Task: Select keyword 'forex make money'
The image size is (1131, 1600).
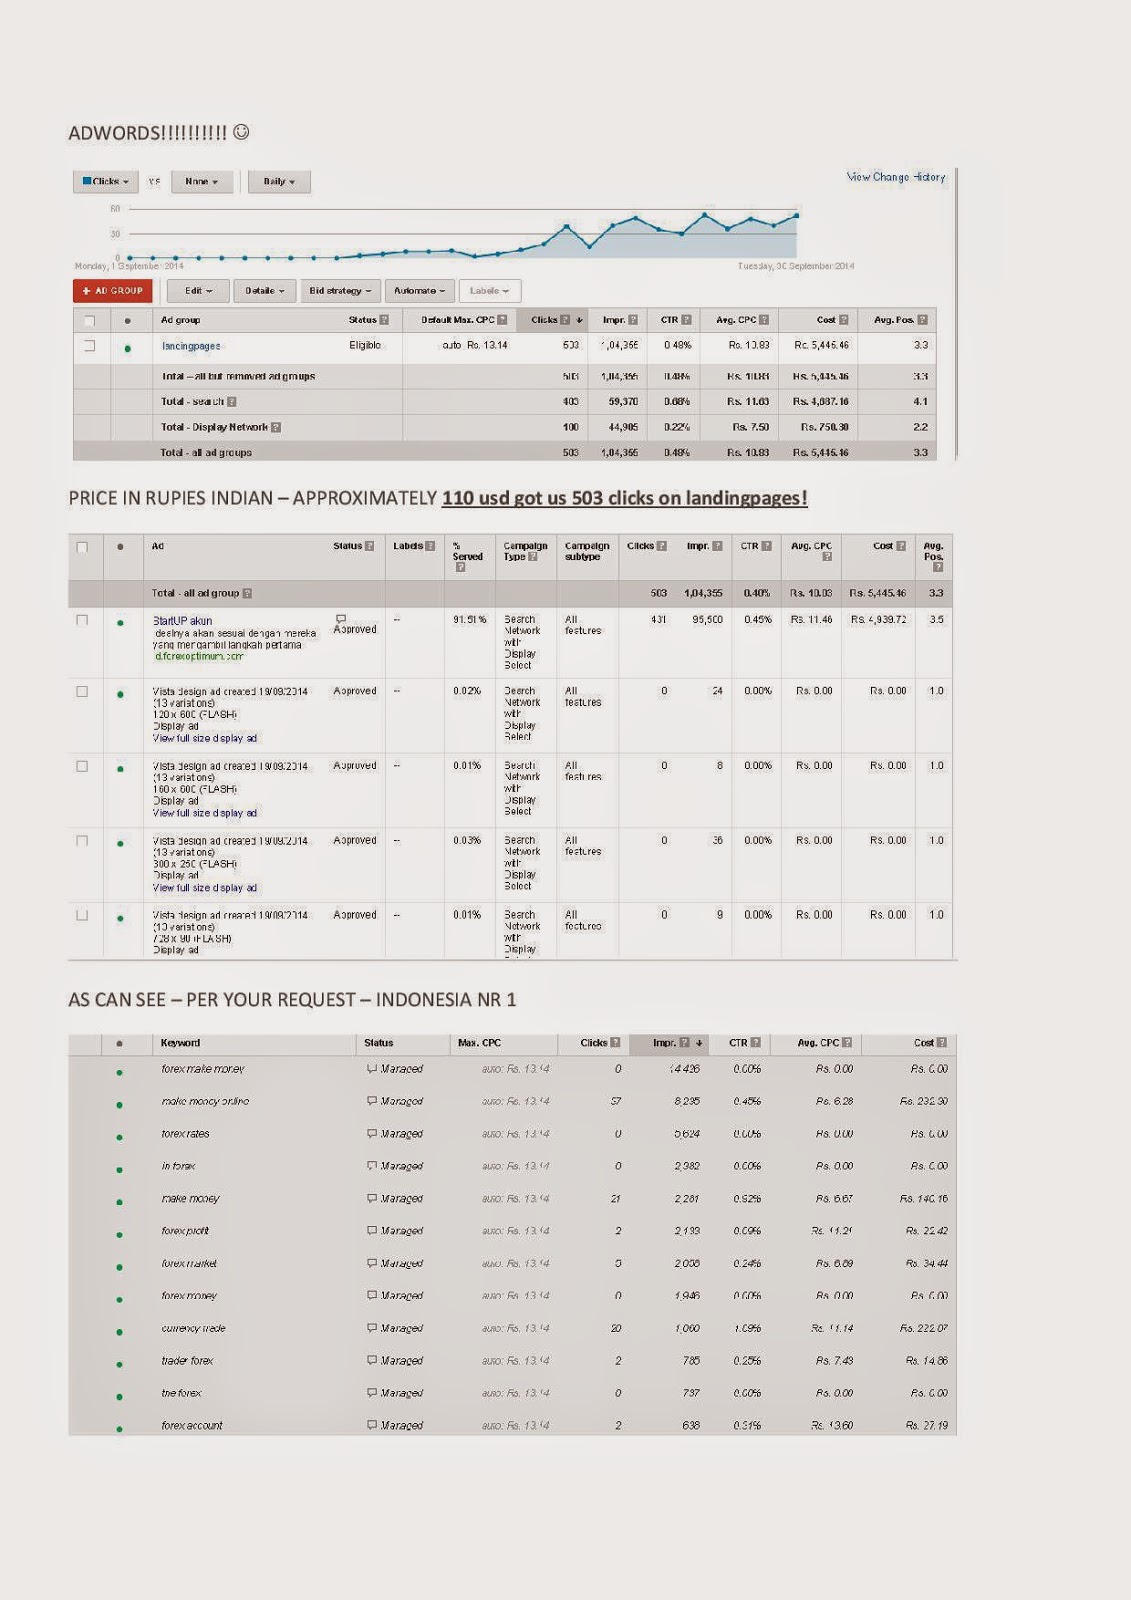Action: [x=203, y=1069]
